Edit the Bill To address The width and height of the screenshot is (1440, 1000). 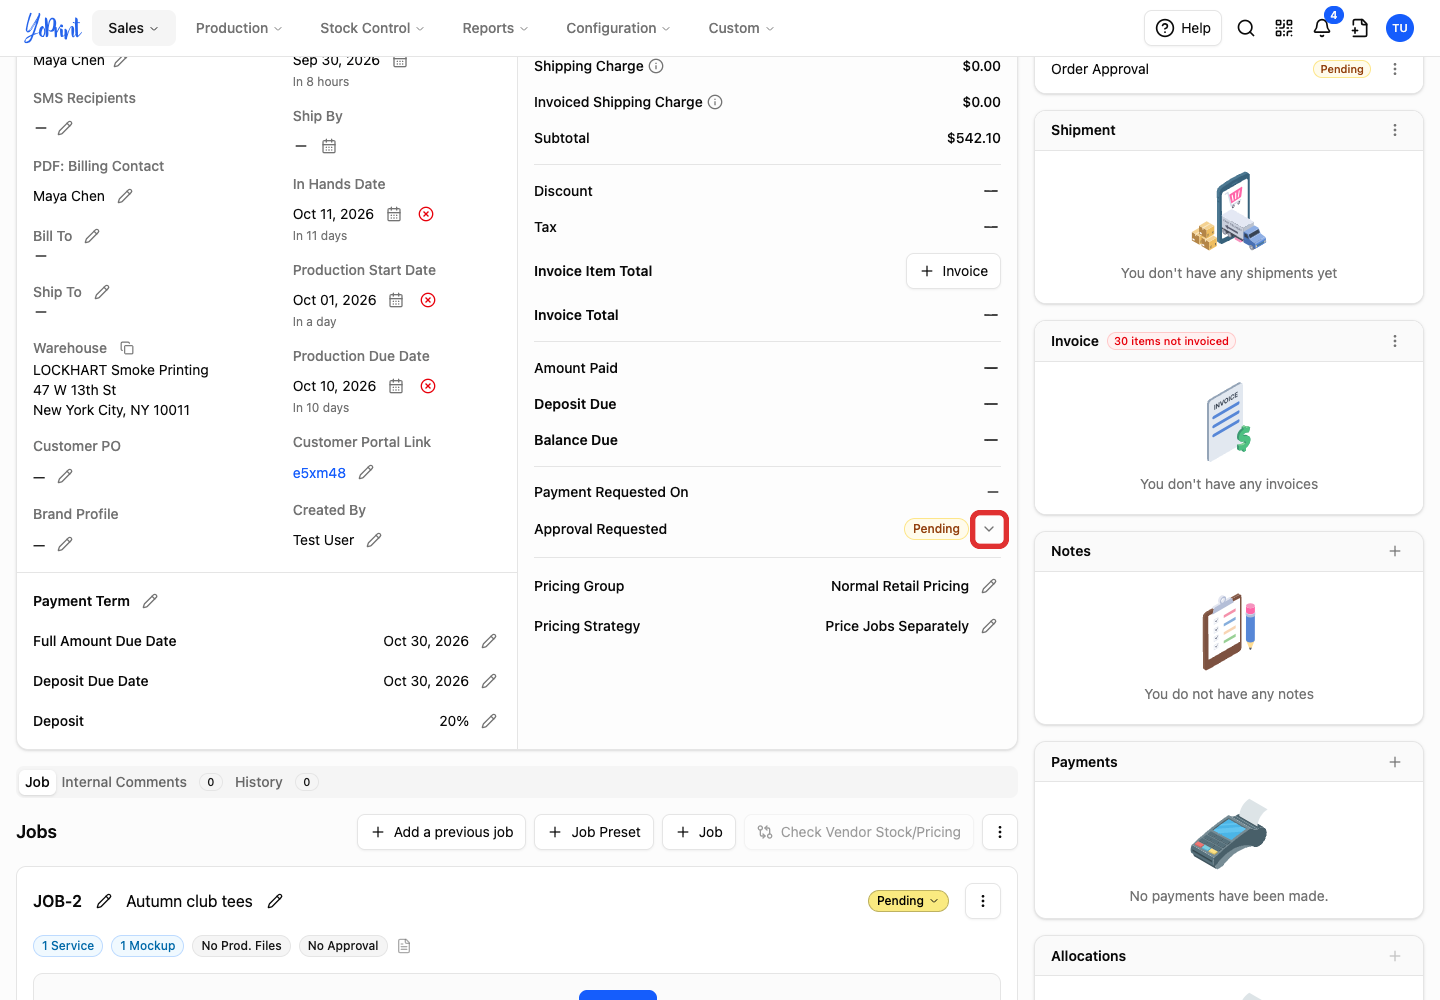tap(92, 236)
